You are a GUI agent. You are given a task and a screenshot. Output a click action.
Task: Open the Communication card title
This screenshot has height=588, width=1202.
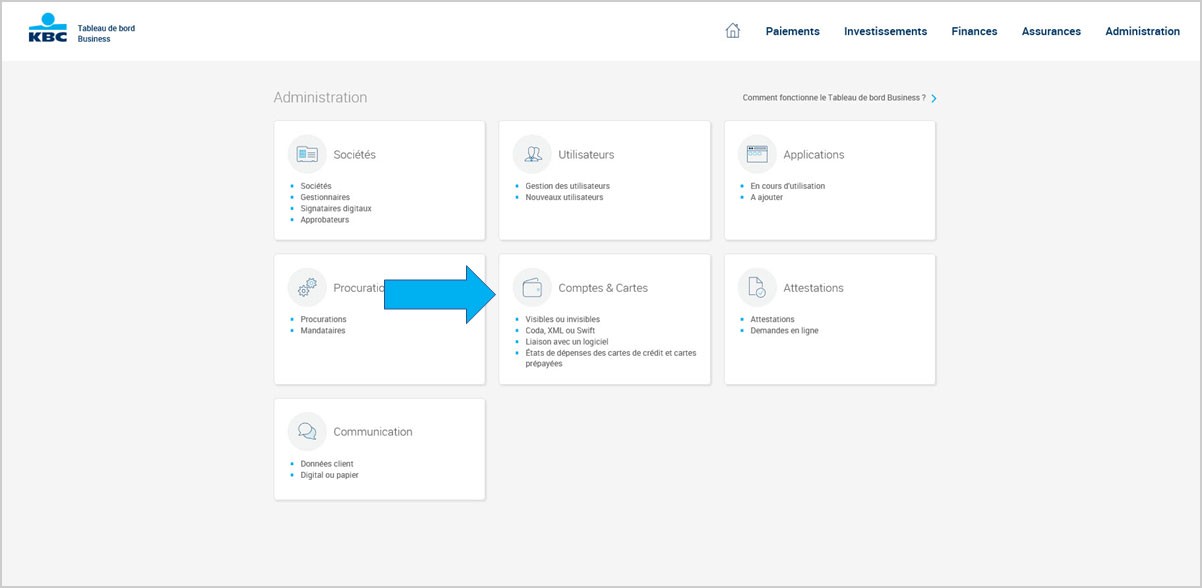pos(372,432)
